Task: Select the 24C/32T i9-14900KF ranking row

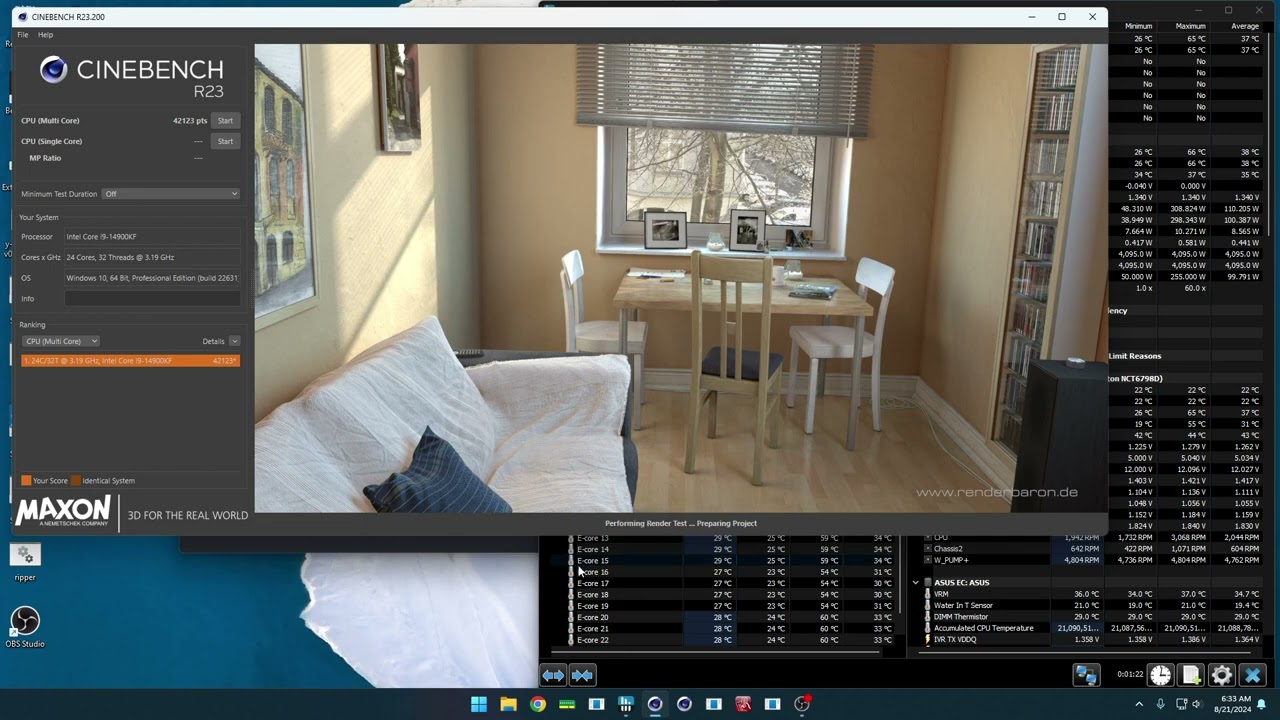Action: pos(130,361)
